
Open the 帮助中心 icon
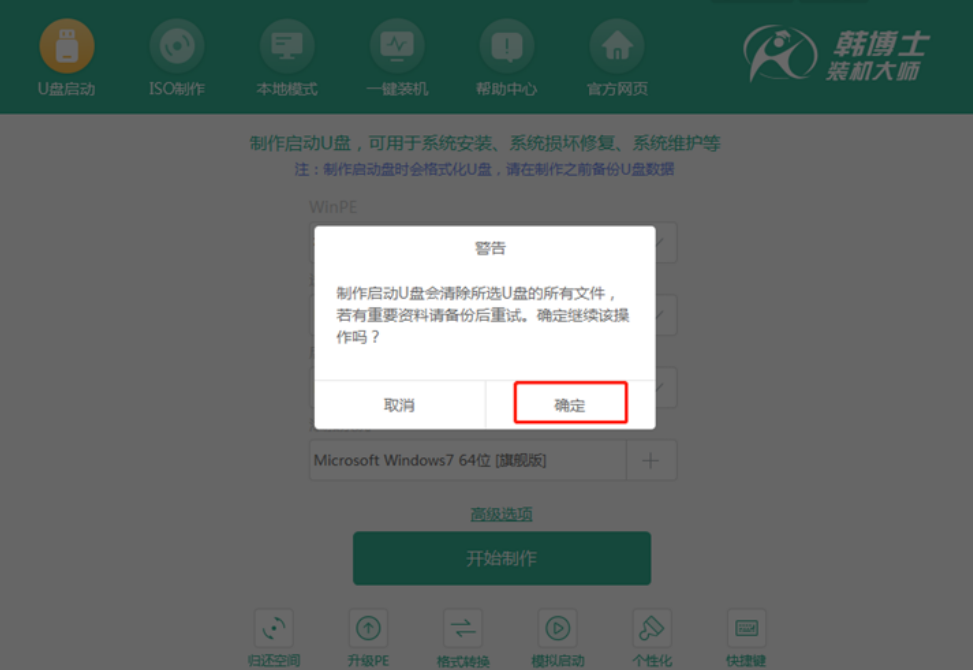click(x=507, y=47)
